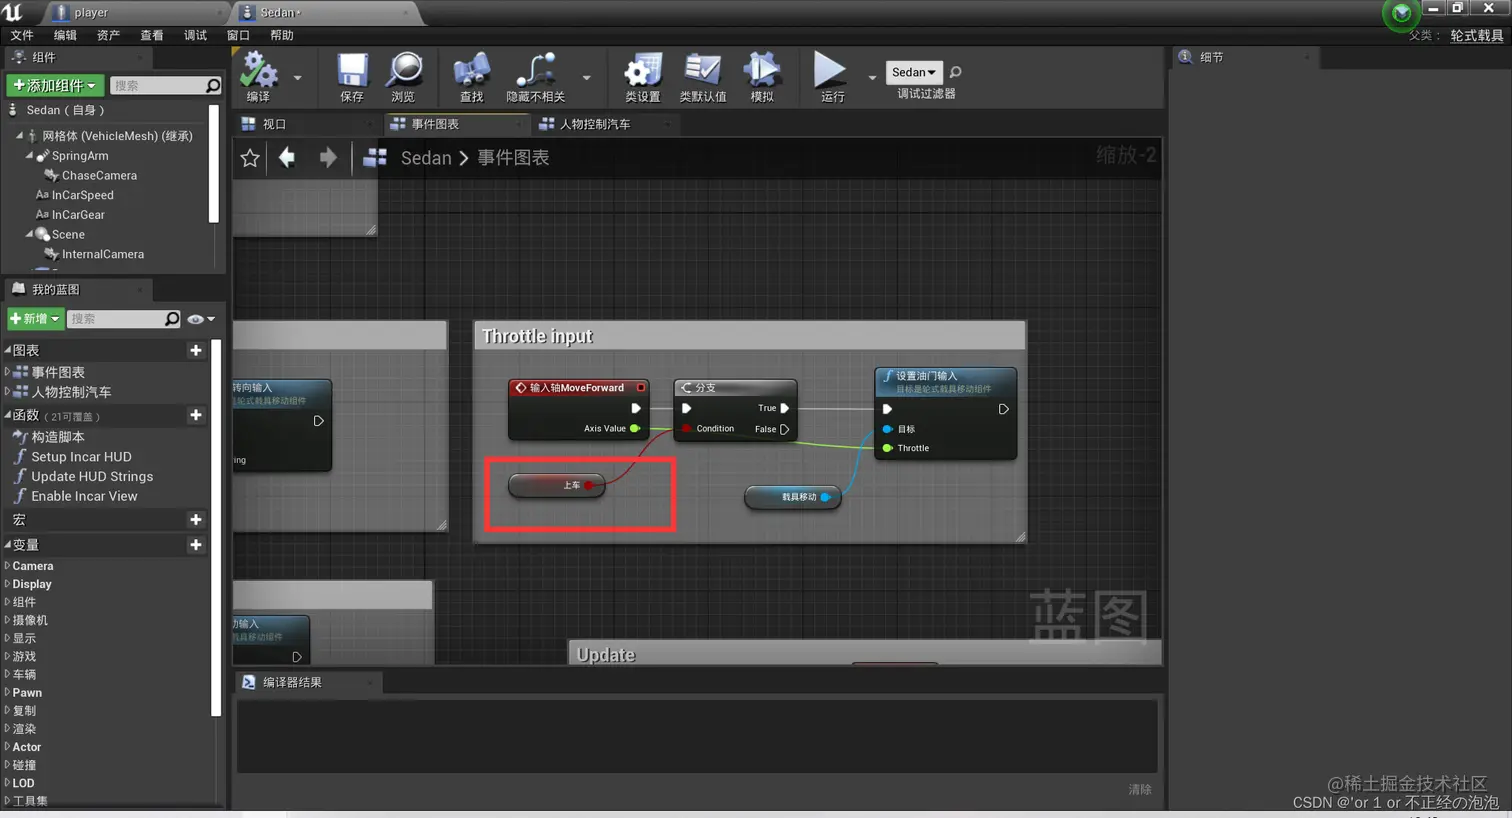Open the Sedan debug filter dropdown
Viewport: 1512px width, 818px height.
(x=913, y=72)
